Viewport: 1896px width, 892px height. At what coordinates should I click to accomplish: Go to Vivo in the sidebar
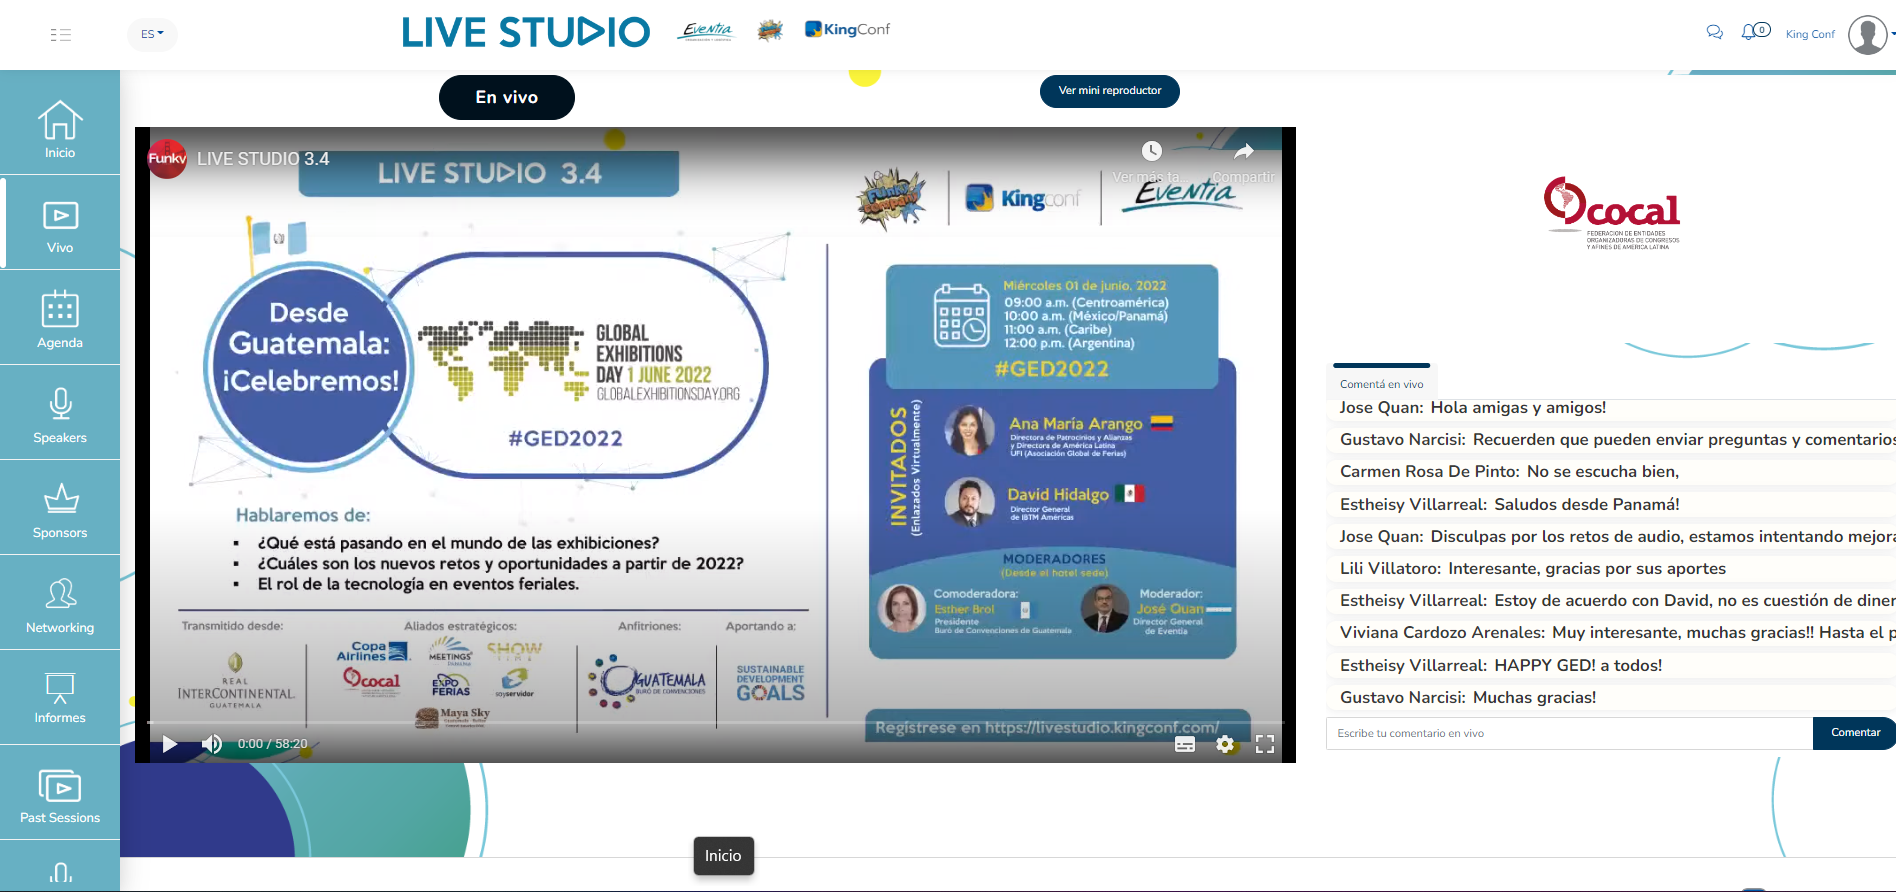[60, 224]
